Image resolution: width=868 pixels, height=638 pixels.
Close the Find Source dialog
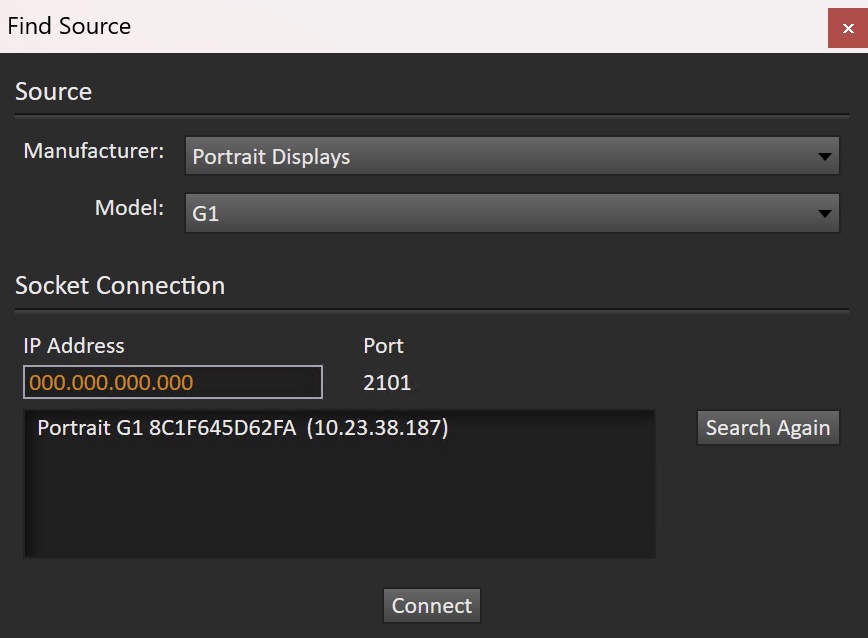coord(847,28)
